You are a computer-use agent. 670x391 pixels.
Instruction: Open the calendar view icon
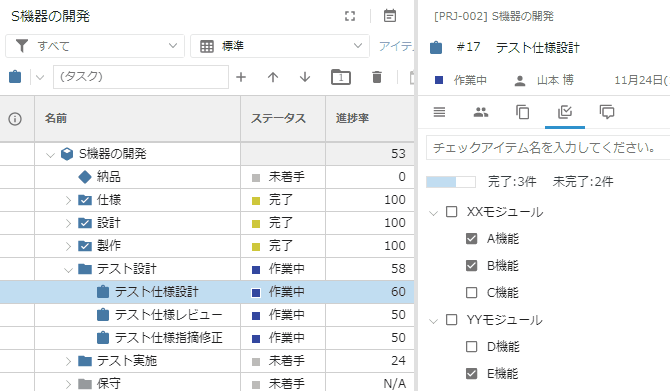coord(390,16)
